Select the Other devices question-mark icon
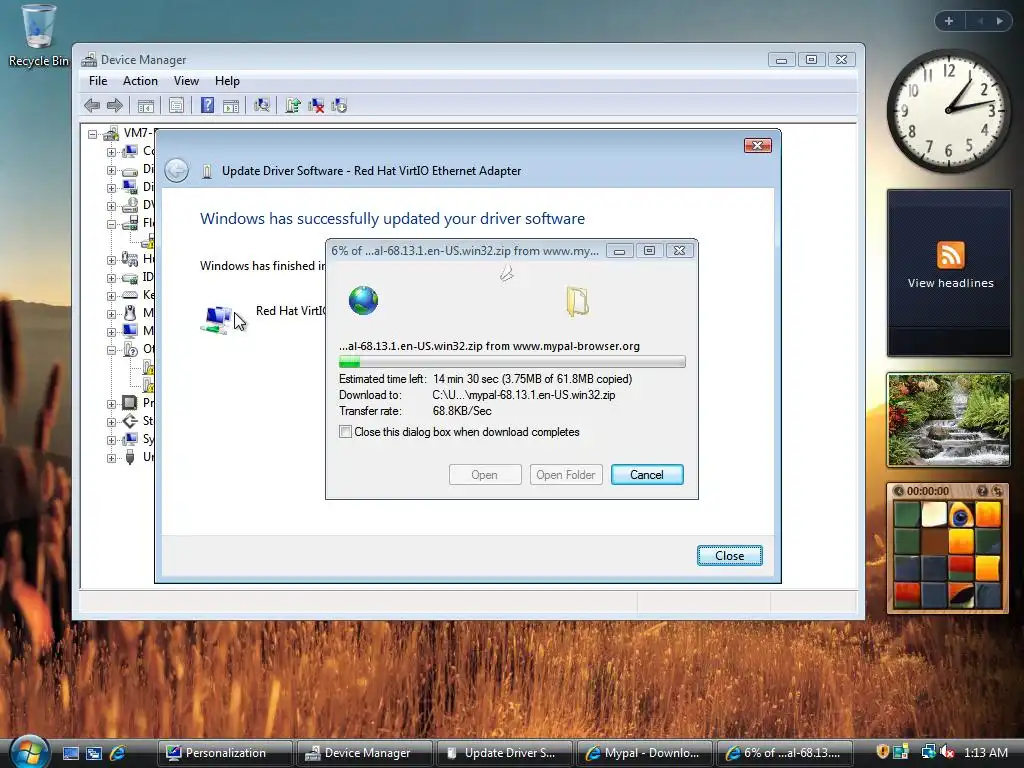Screen dimensions: 1024x768 coord(130,349)
